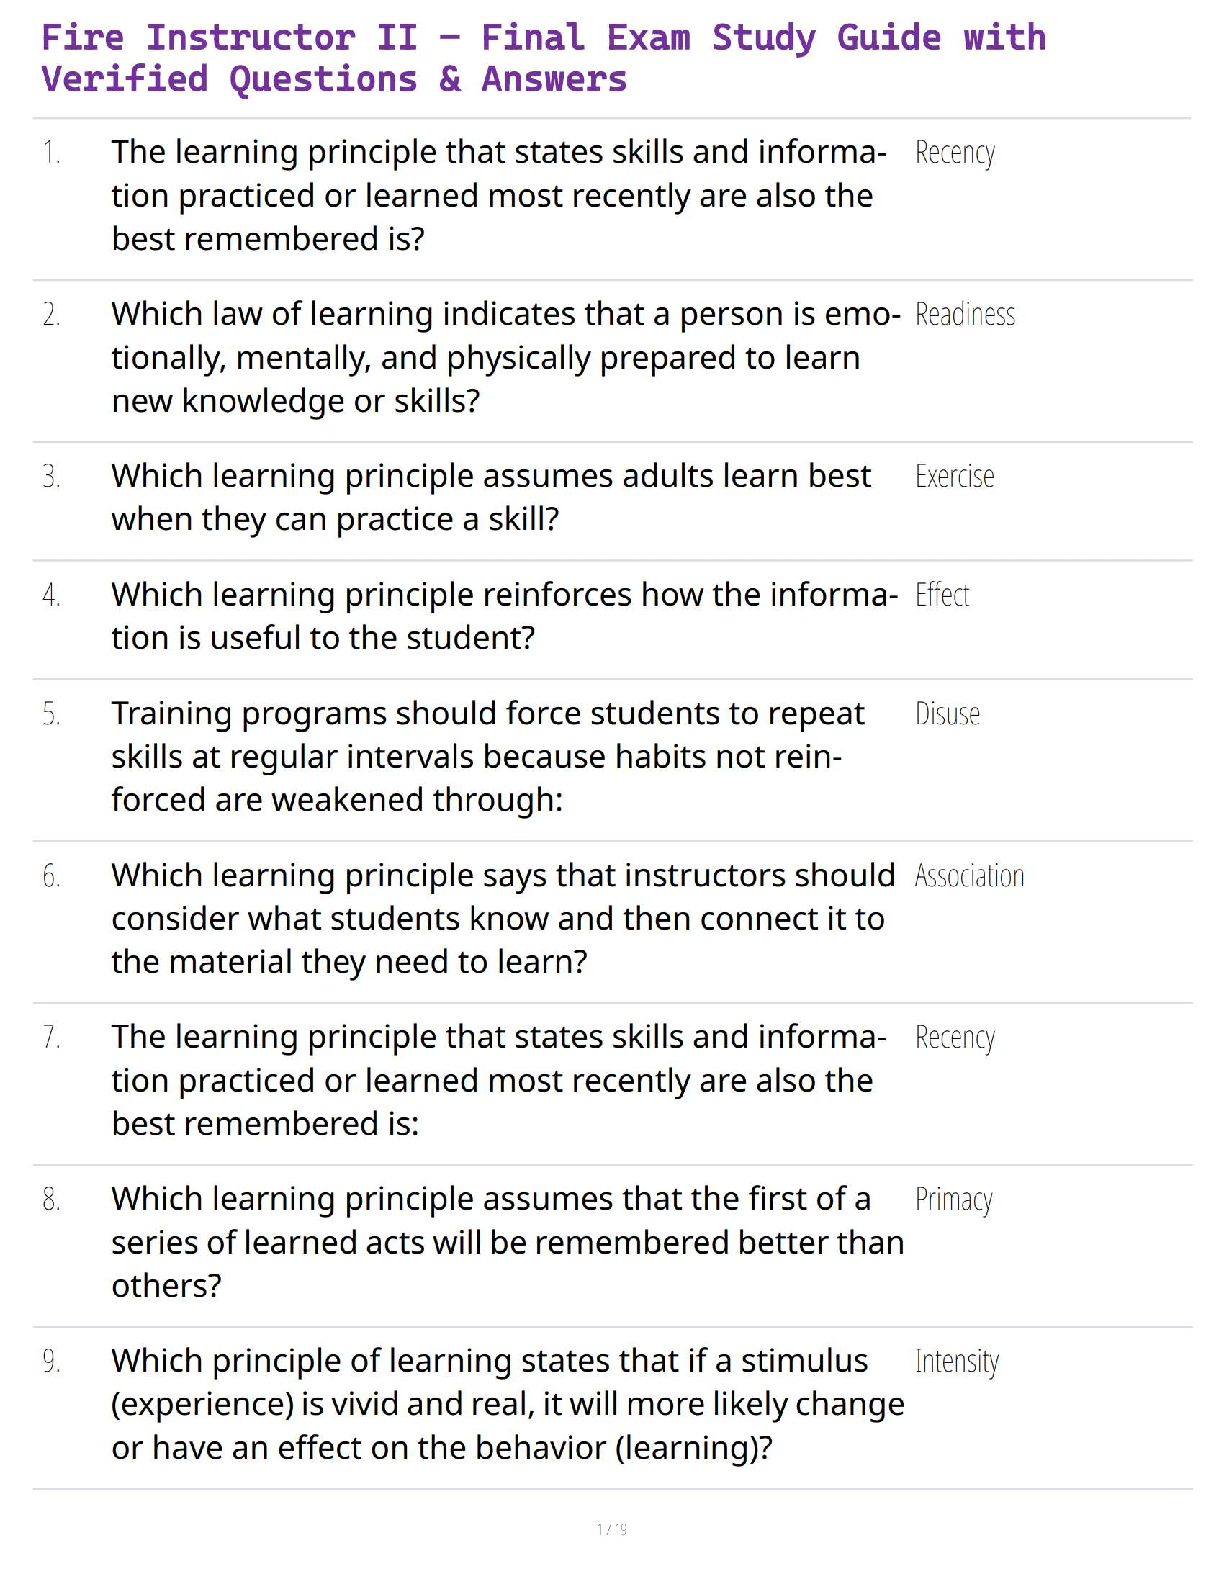Click the question about vivid, real stimulus
The width and height of the screenshot is (1224, 1584).
click(507, 1404)
